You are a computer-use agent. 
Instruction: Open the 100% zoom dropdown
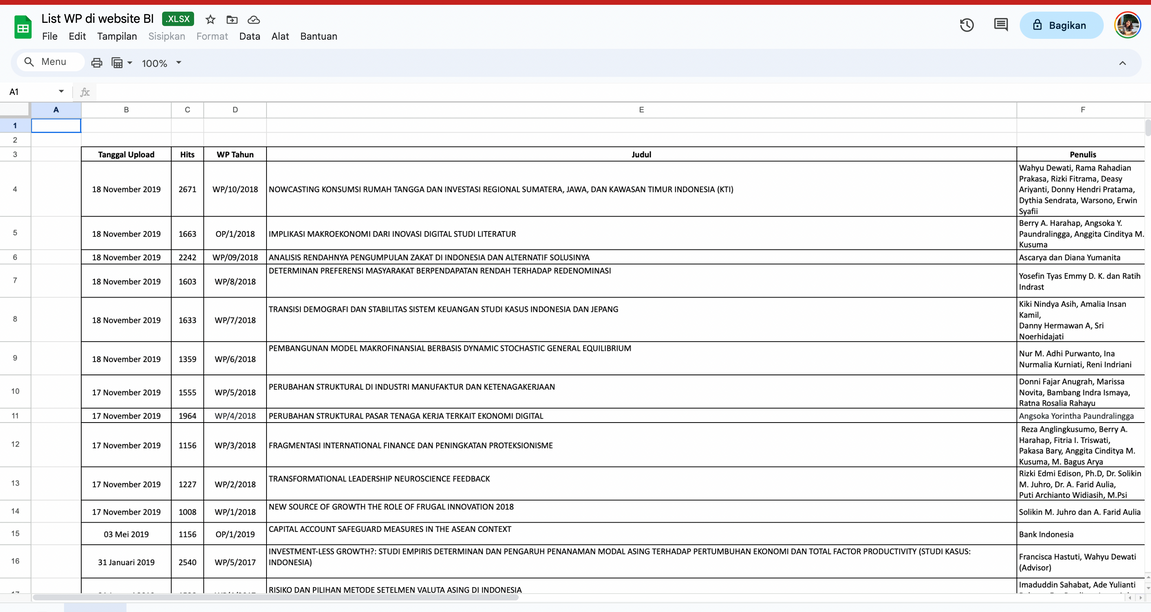click(x=161, y=63)
